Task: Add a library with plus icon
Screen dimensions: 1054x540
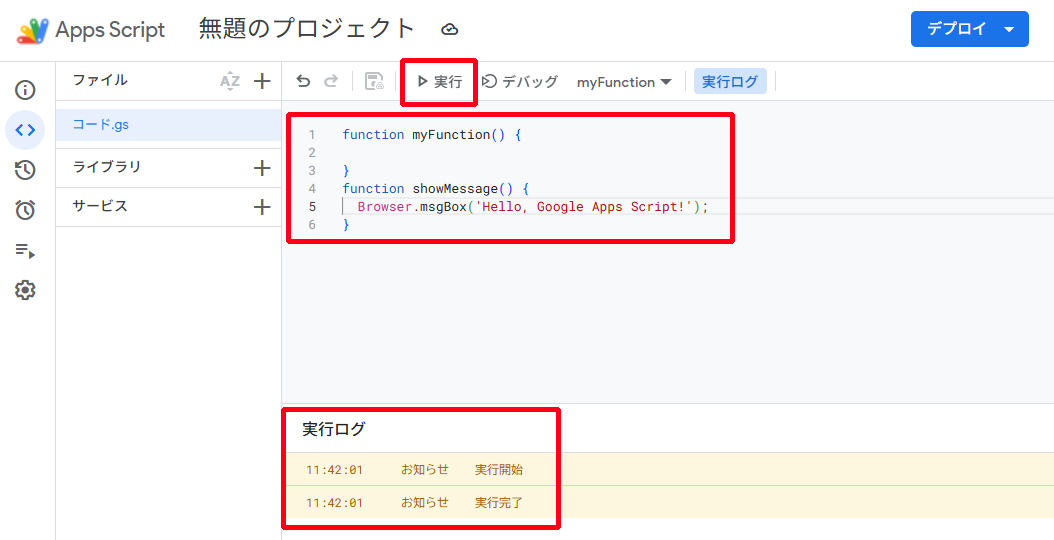Action: point(261,167)
